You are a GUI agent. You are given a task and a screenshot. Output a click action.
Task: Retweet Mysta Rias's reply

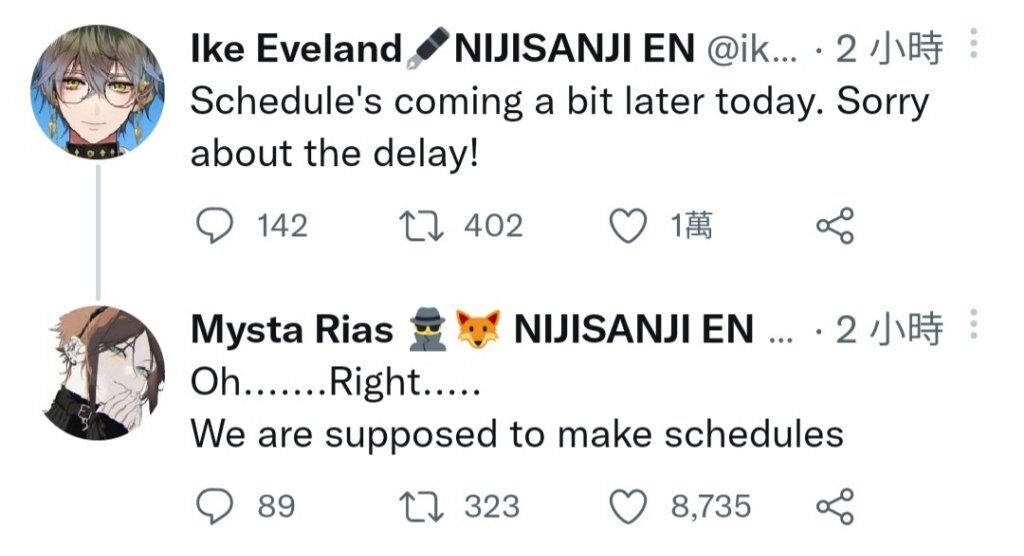click(421, 506)
